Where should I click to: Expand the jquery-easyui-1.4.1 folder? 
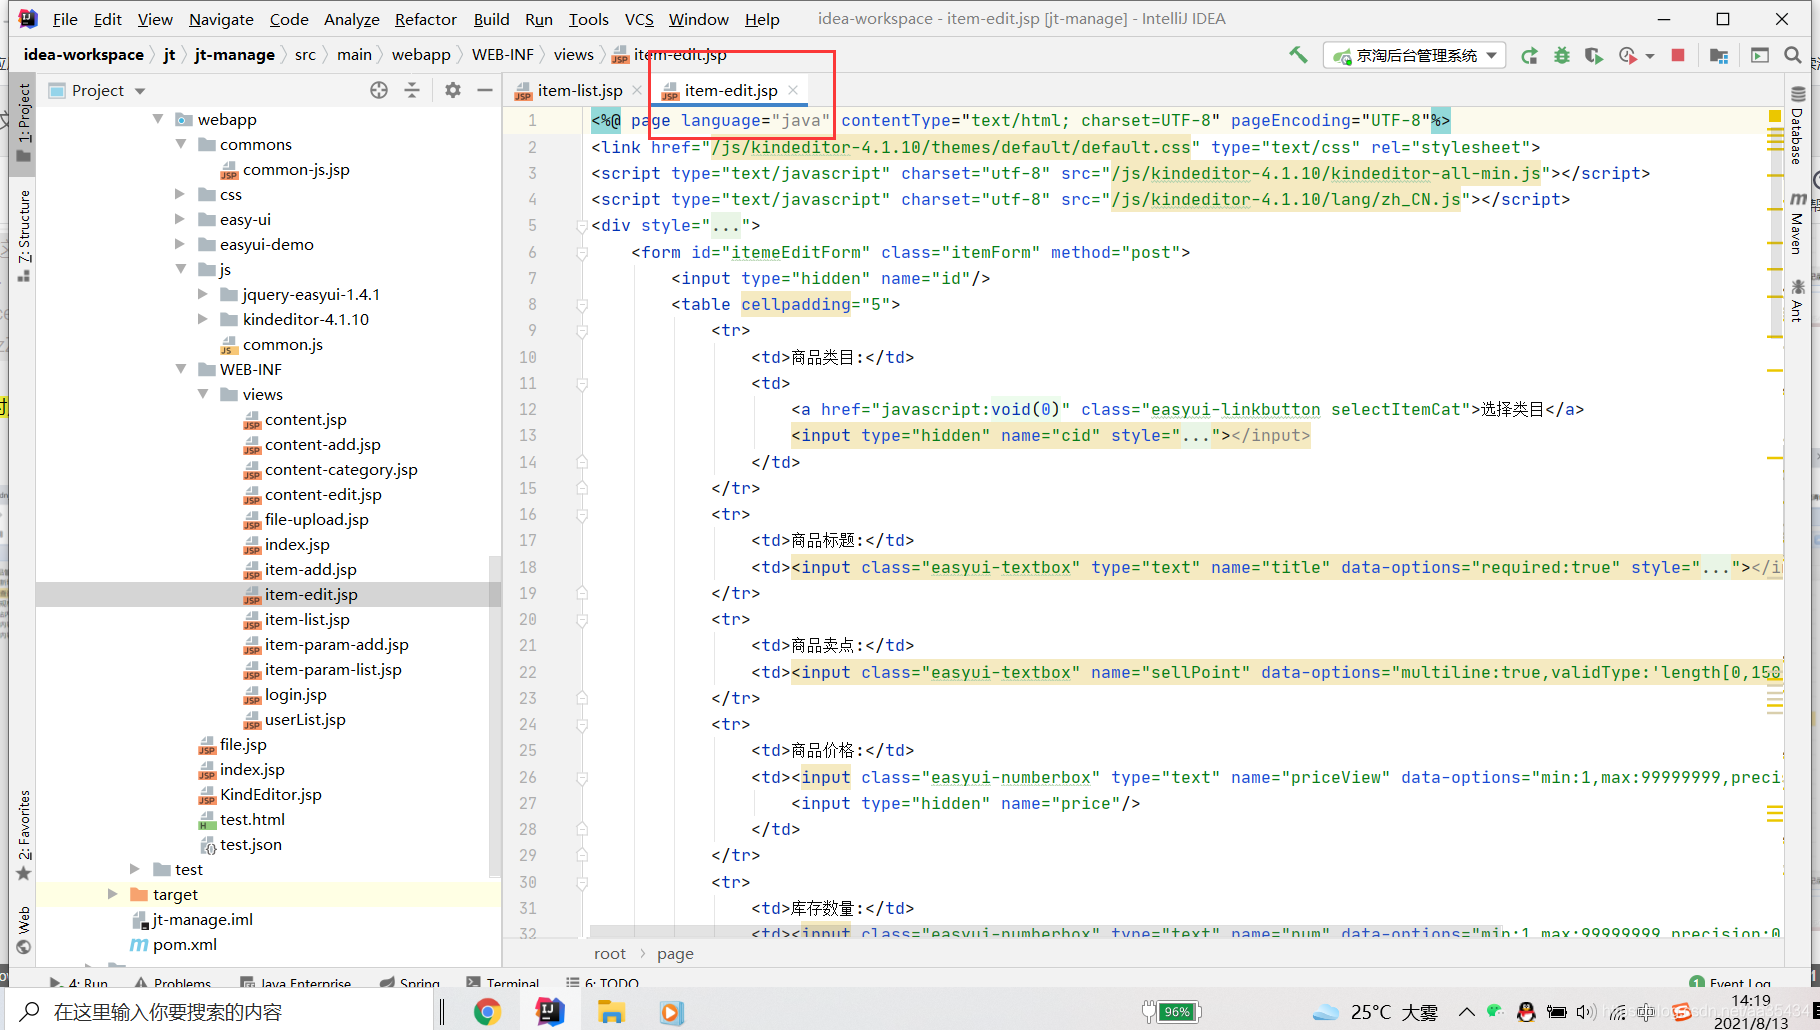tap(203, 294)
